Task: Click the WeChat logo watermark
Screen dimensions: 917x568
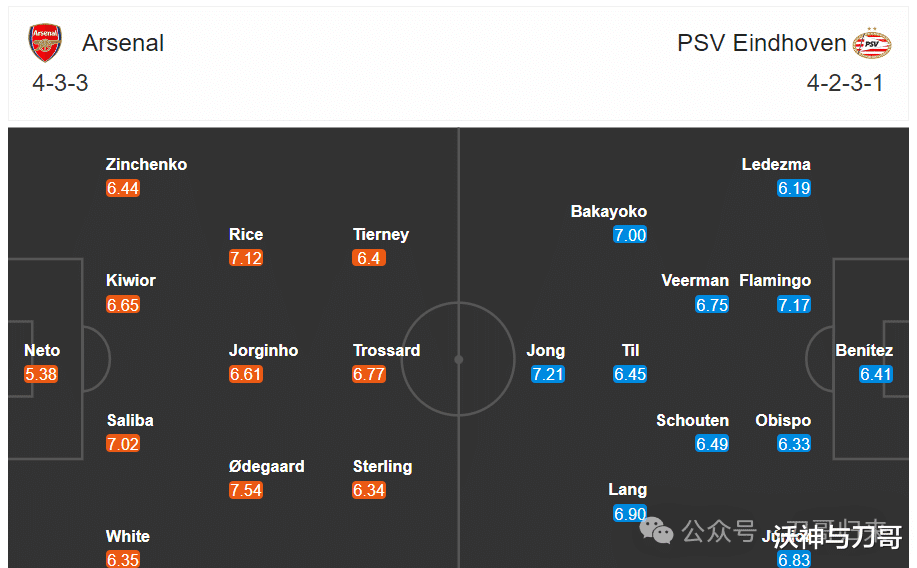Action: [x=656, y=530]
